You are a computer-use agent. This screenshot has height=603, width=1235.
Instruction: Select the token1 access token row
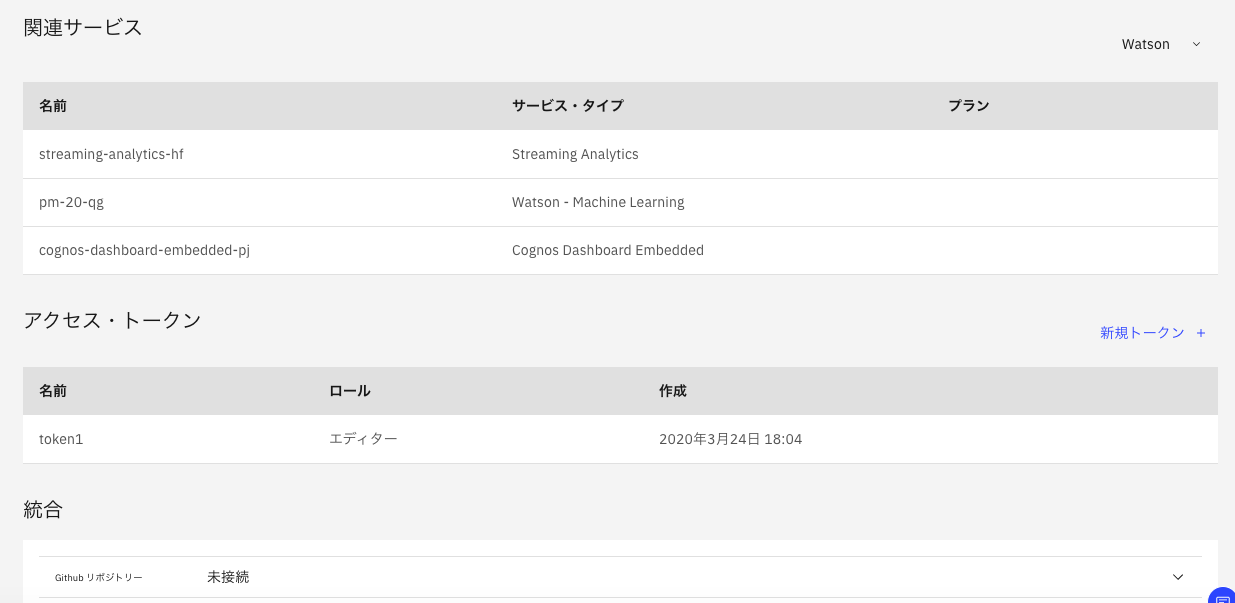tap(61, 439)
